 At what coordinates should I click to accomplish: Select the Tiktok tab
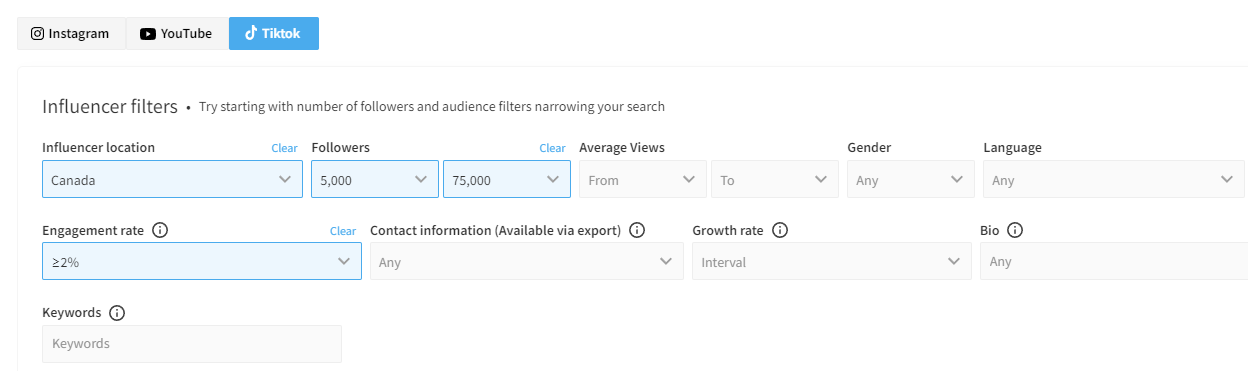coord(274,33)
